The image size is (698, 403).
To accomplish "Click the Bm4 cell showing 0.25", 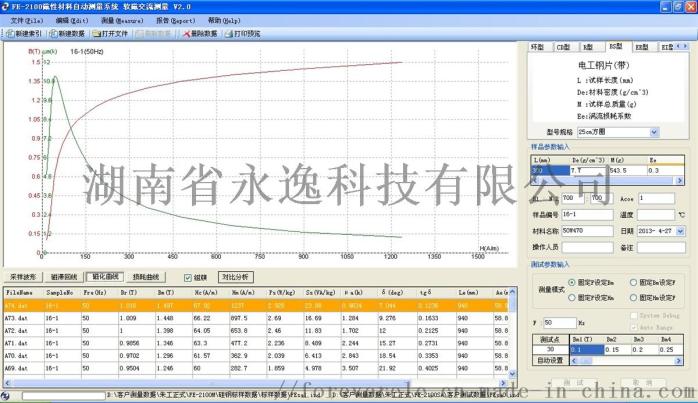I will point(671,350).
